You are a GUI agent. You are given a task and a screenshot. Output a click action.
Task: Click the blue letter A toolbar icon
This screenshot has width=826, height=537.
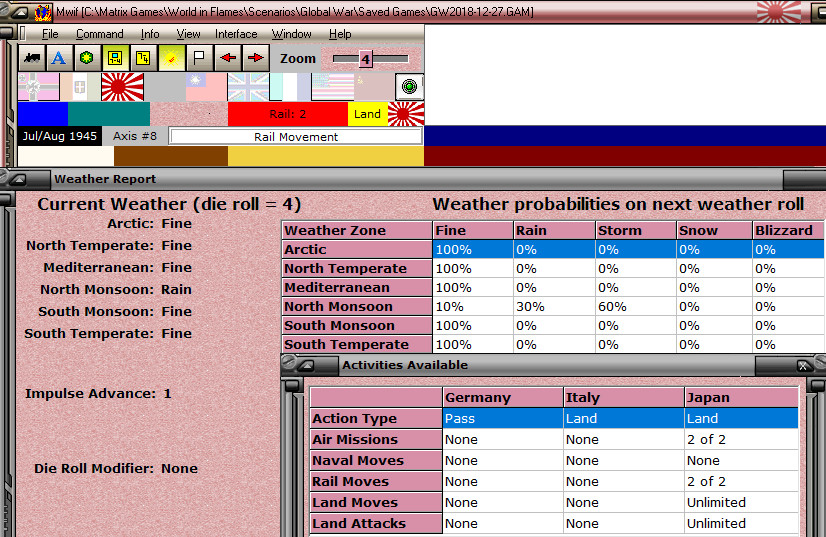point(59,58)
